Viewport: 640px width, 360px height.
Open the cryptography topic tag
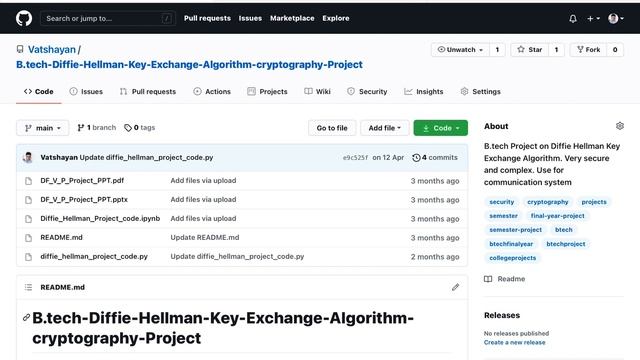(x=547, y=202)
